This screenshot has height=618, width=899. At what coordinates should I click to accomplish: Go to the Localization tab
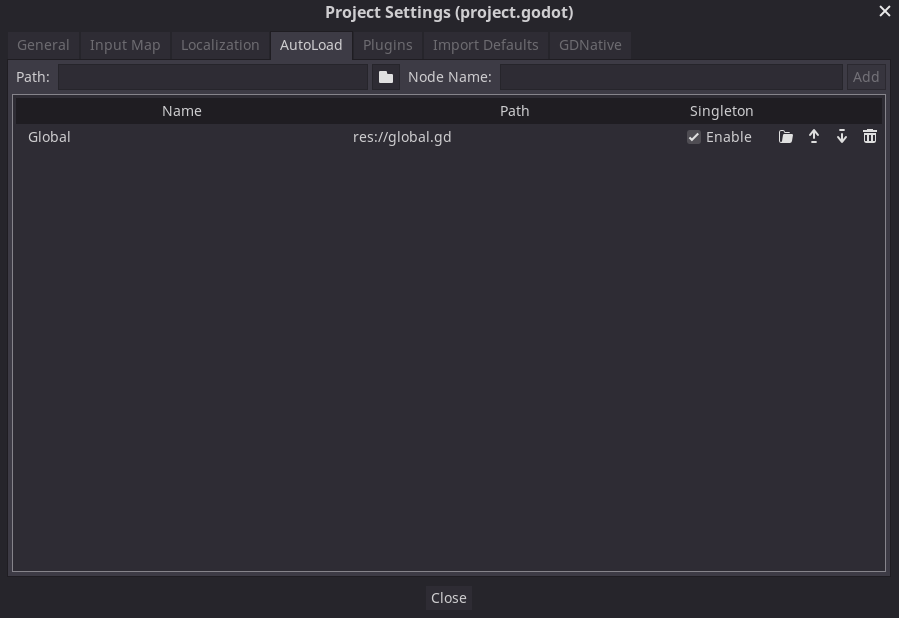tap(220, 45)
